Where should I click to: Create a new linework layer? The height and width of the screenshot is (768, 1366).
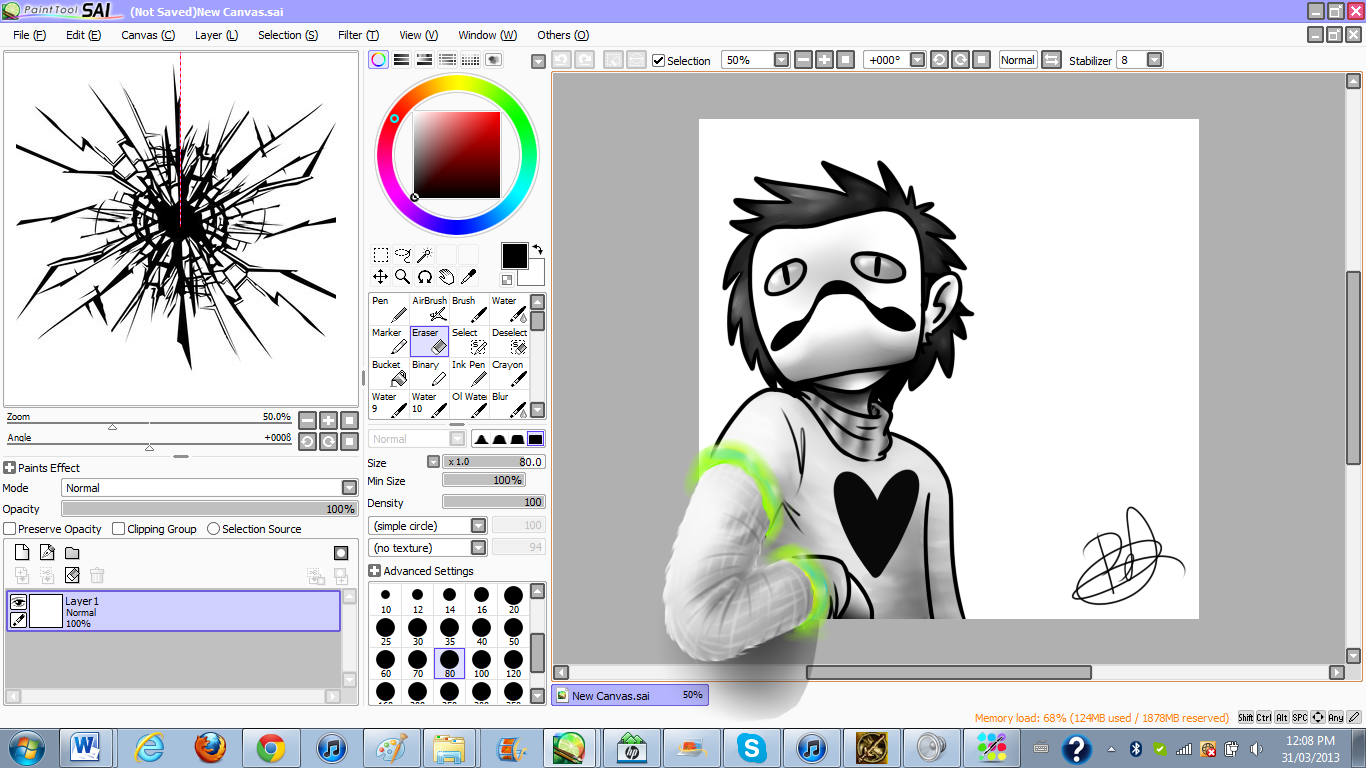coord(47,552)
